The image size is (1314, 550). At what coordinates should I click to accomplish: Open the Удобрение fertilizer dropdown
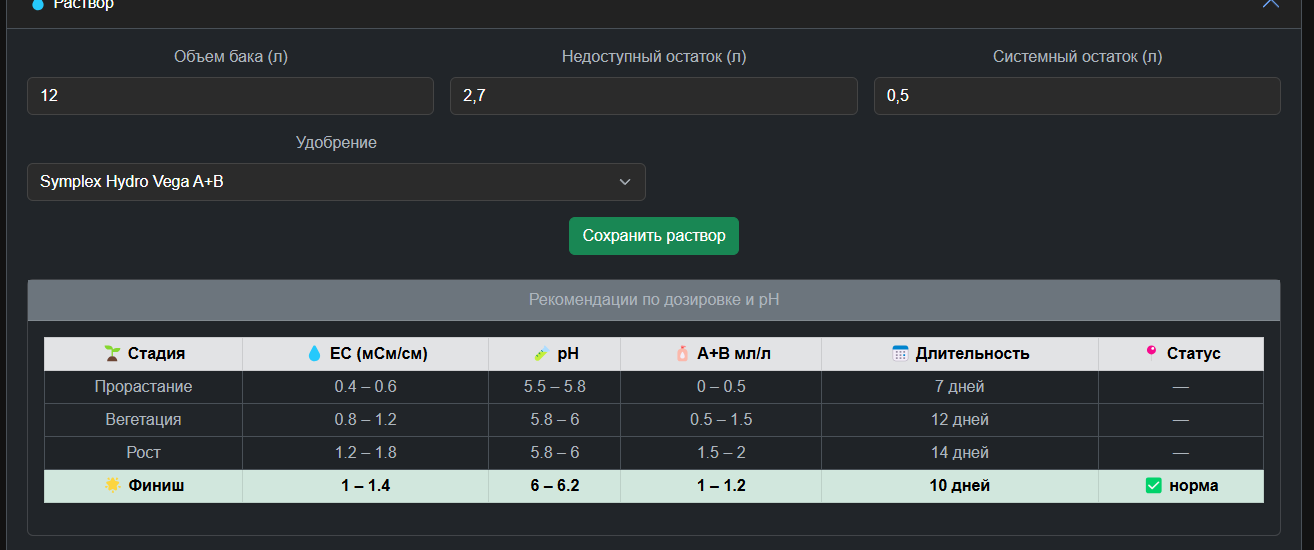(x=336, y=182)
